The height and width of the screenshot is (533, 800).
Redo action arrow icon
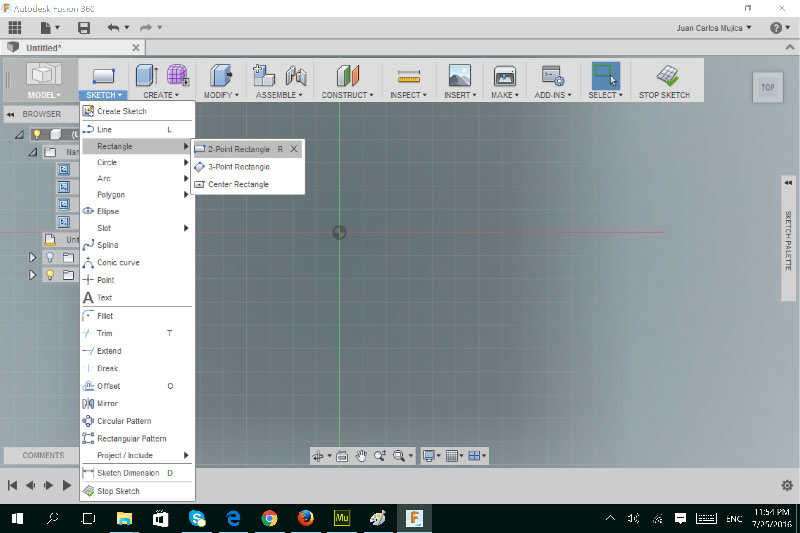pyautogui.click(x=146, y=28)
